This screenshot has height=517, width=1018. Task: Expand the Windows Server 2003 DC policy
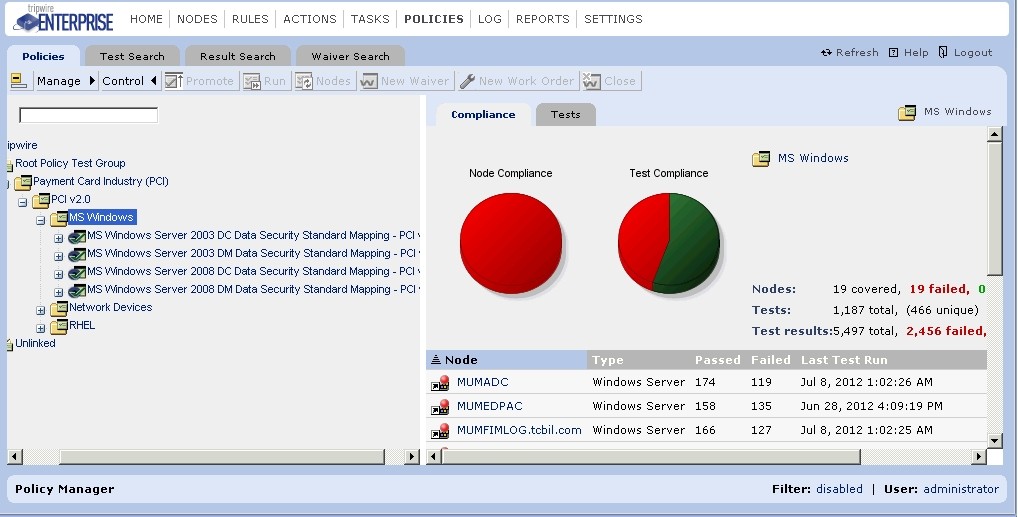tap(58, 238)
